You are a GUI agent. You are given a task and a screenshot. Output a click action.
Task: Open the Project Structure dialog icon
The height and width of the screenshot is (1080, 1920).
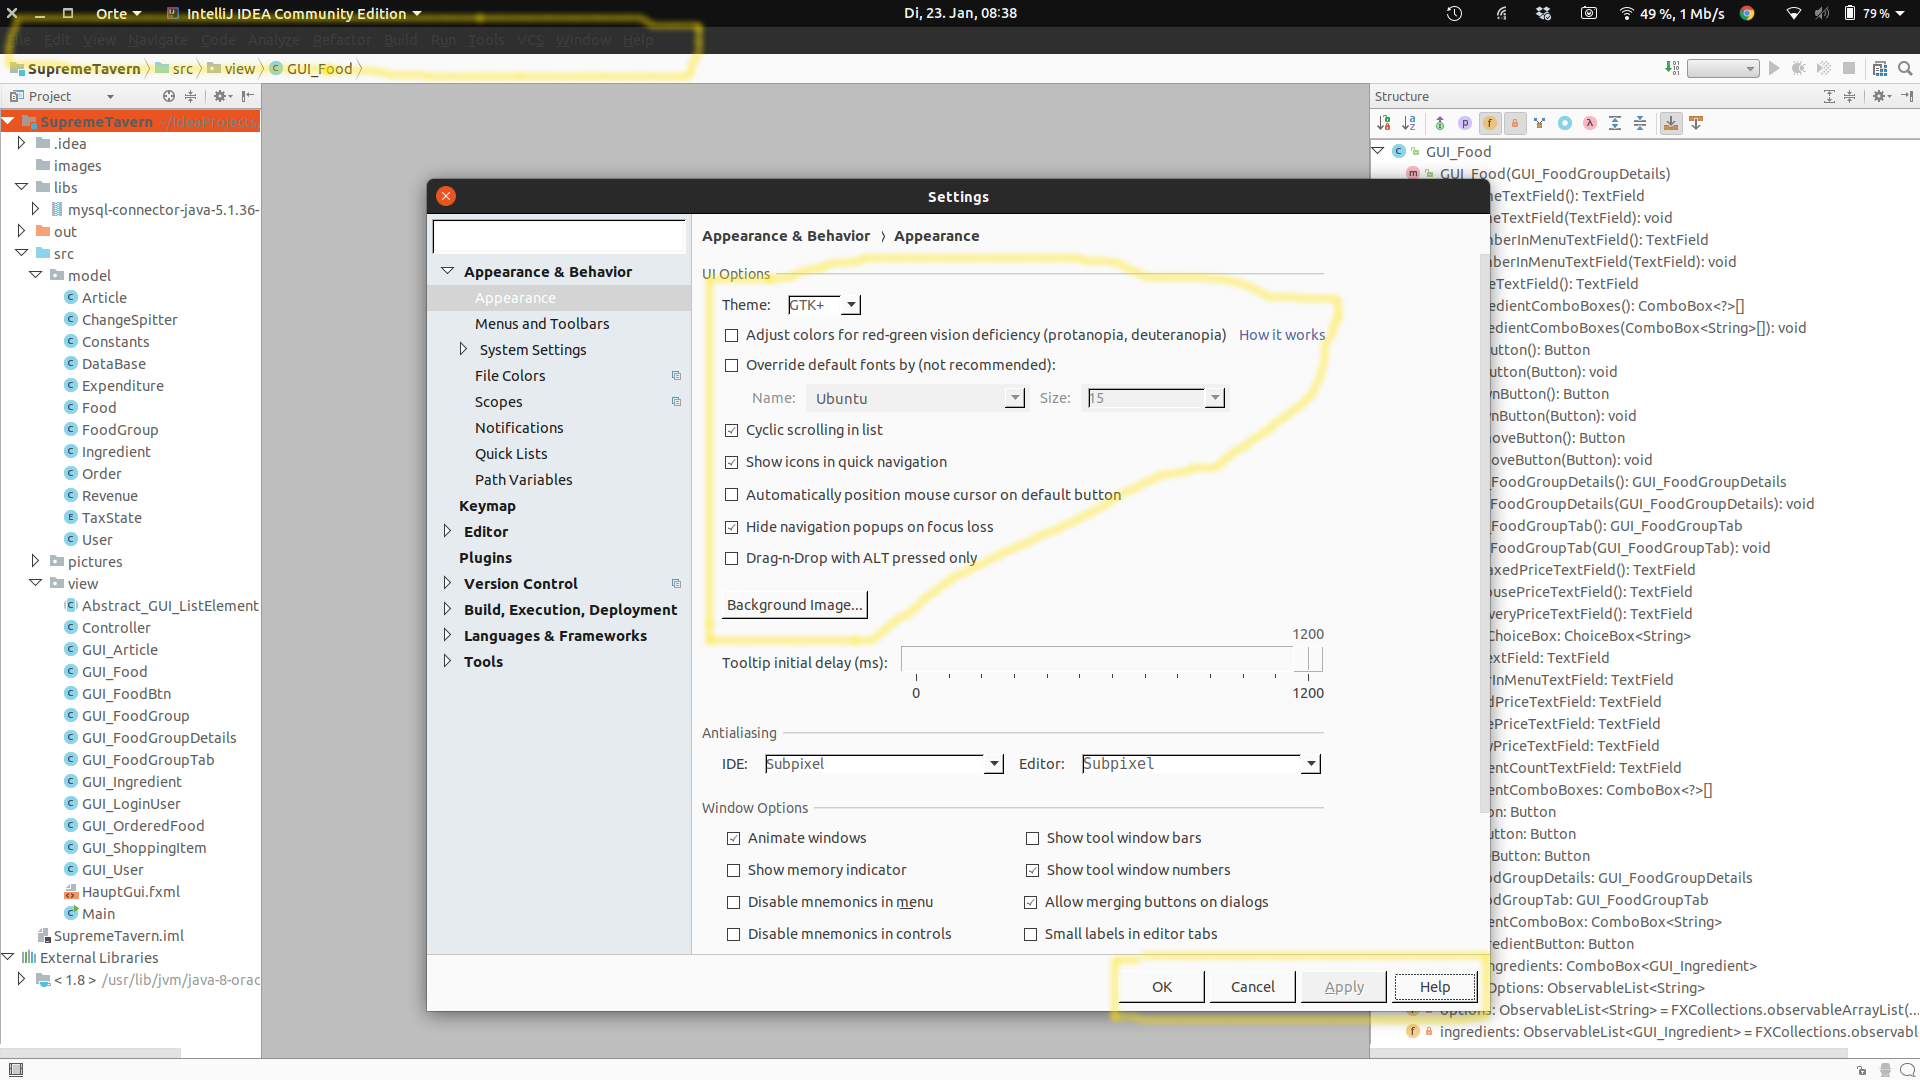point(1880,68)
